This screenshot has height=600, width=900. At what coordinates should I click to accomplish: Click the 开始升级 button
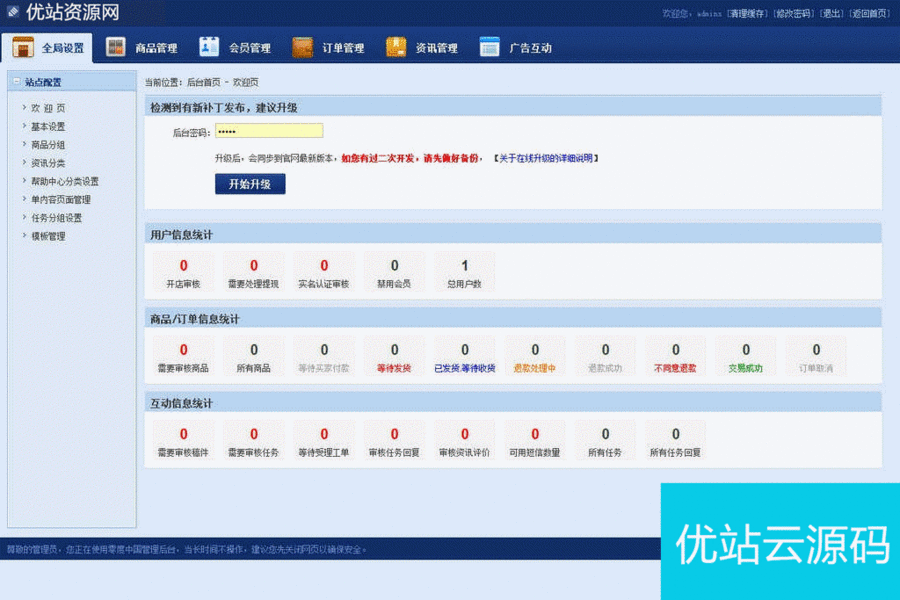pyautogui.click(x=250, y=184)
